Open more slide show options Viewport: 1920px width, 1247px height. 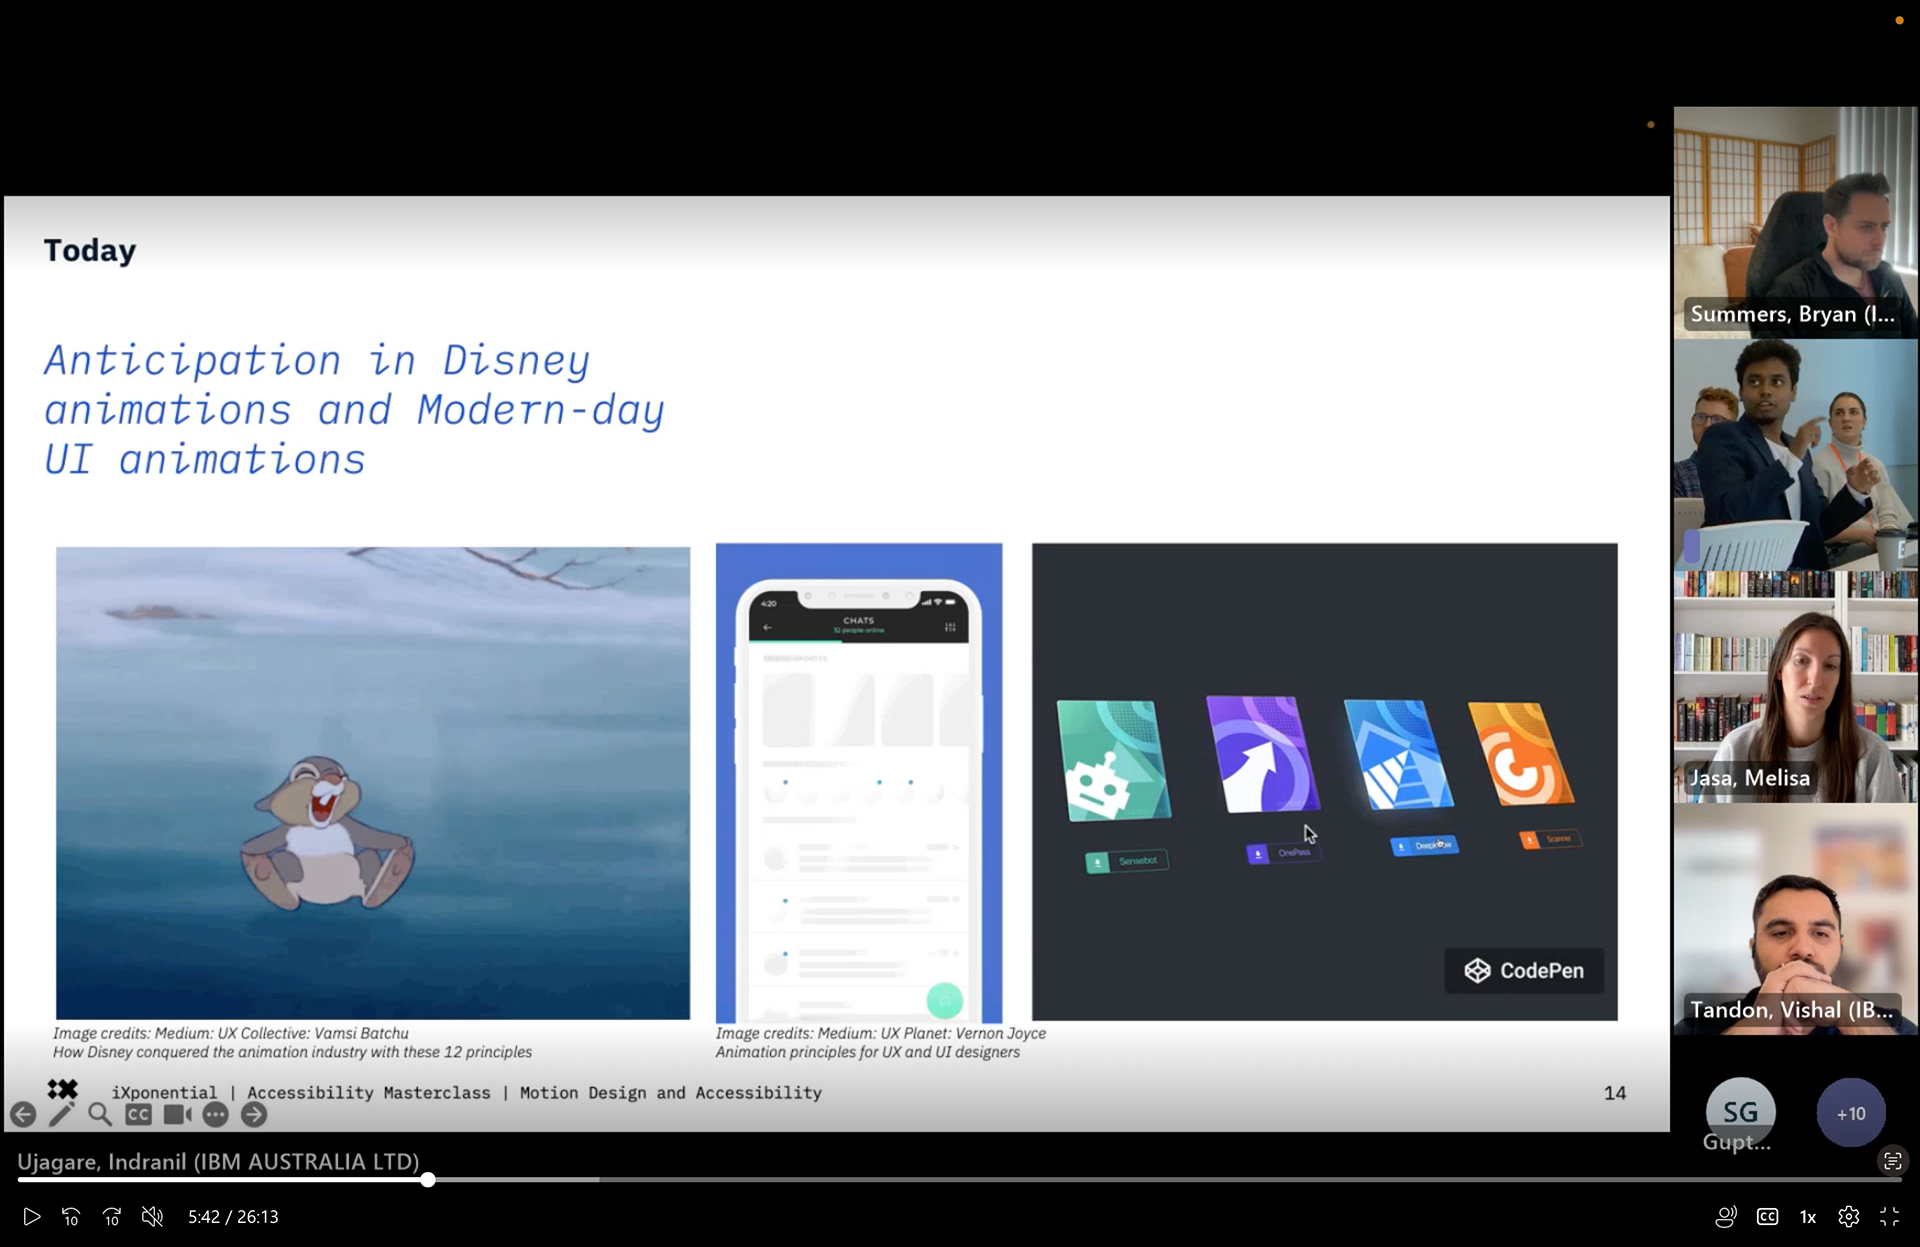tap(215, 1115)
